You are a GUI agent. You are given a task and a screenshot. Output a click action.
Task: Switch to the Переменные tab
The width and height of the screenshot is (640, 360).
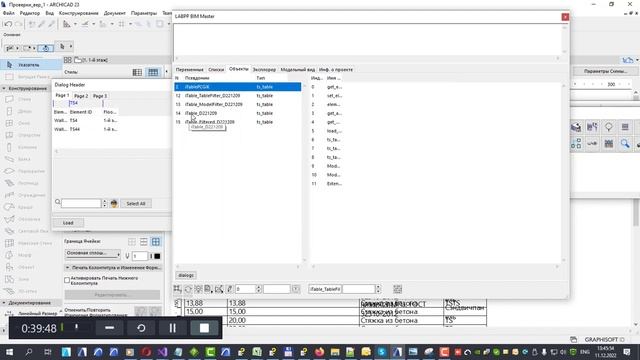click(x=189, y=70)
